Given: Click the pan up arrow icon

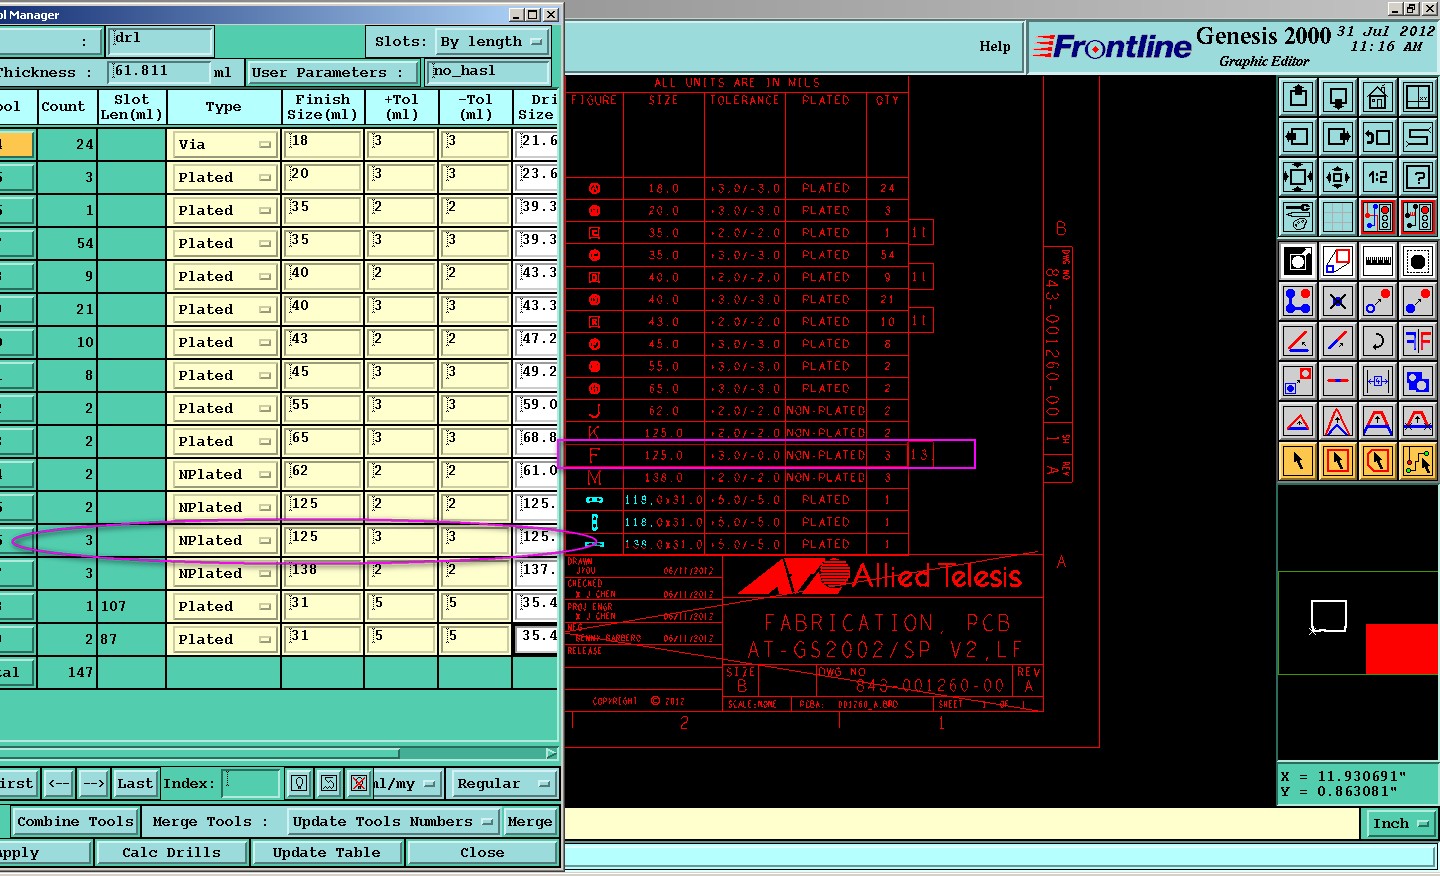Looking at the screenshot, I should [1298, 97].
